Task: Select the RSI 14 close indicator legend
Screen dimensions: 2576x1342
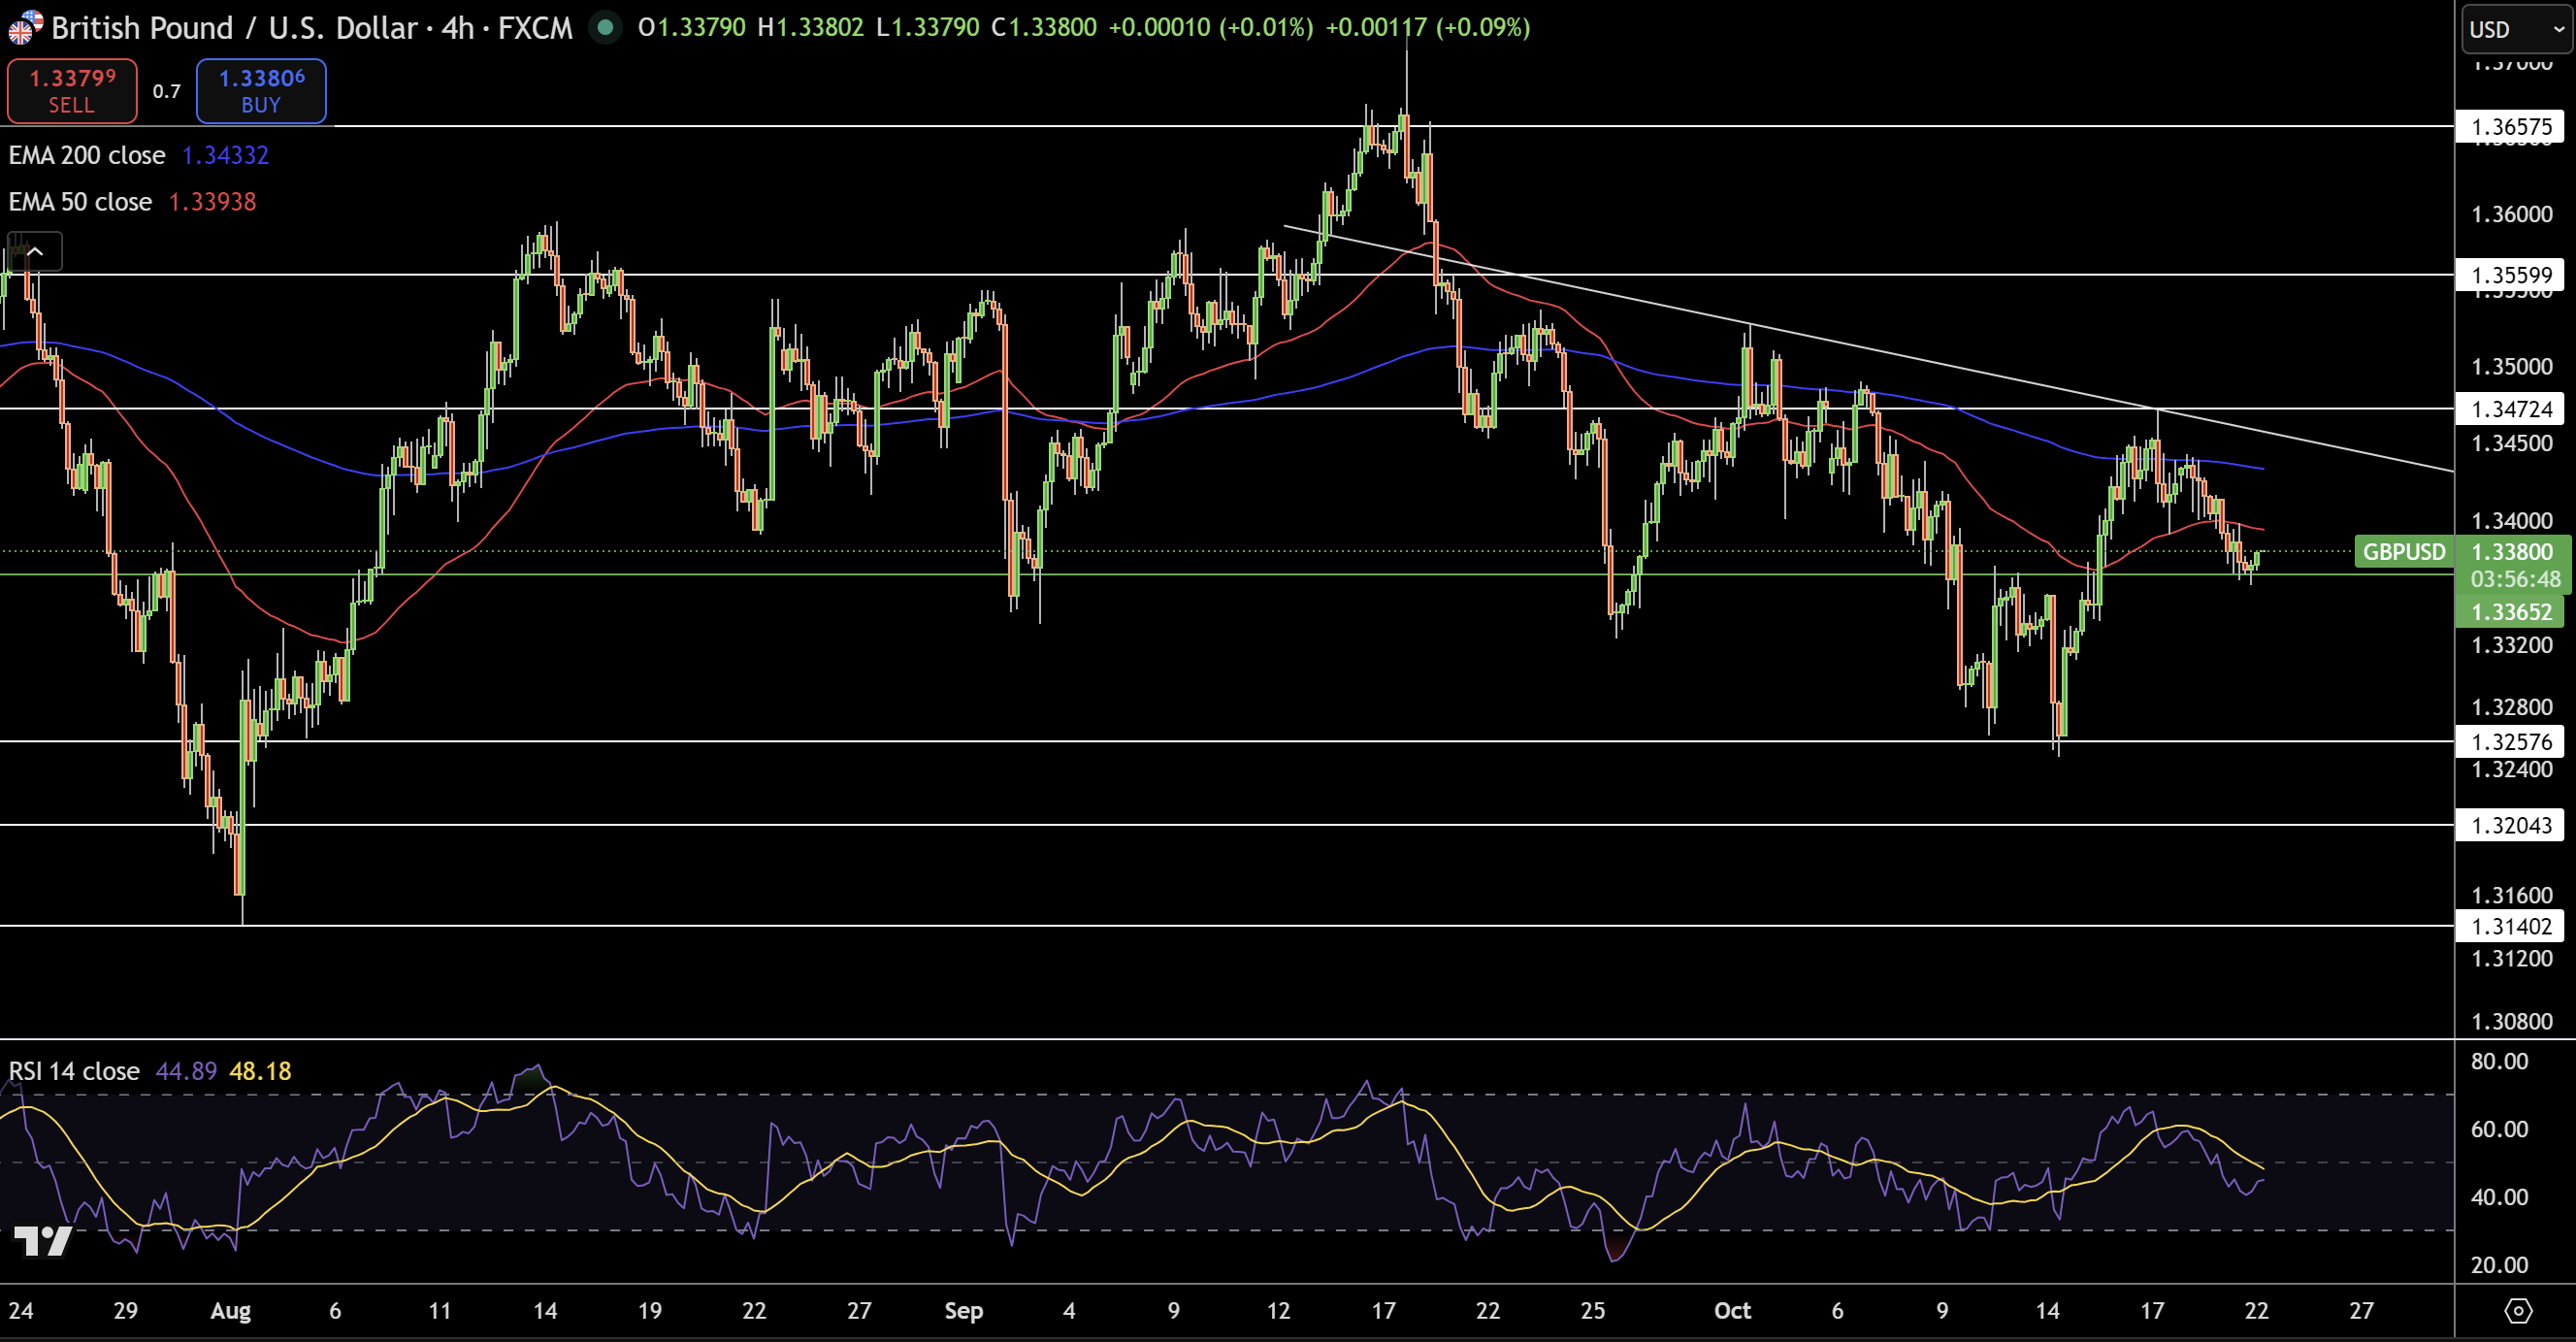Action: [x=74, y=1071]
